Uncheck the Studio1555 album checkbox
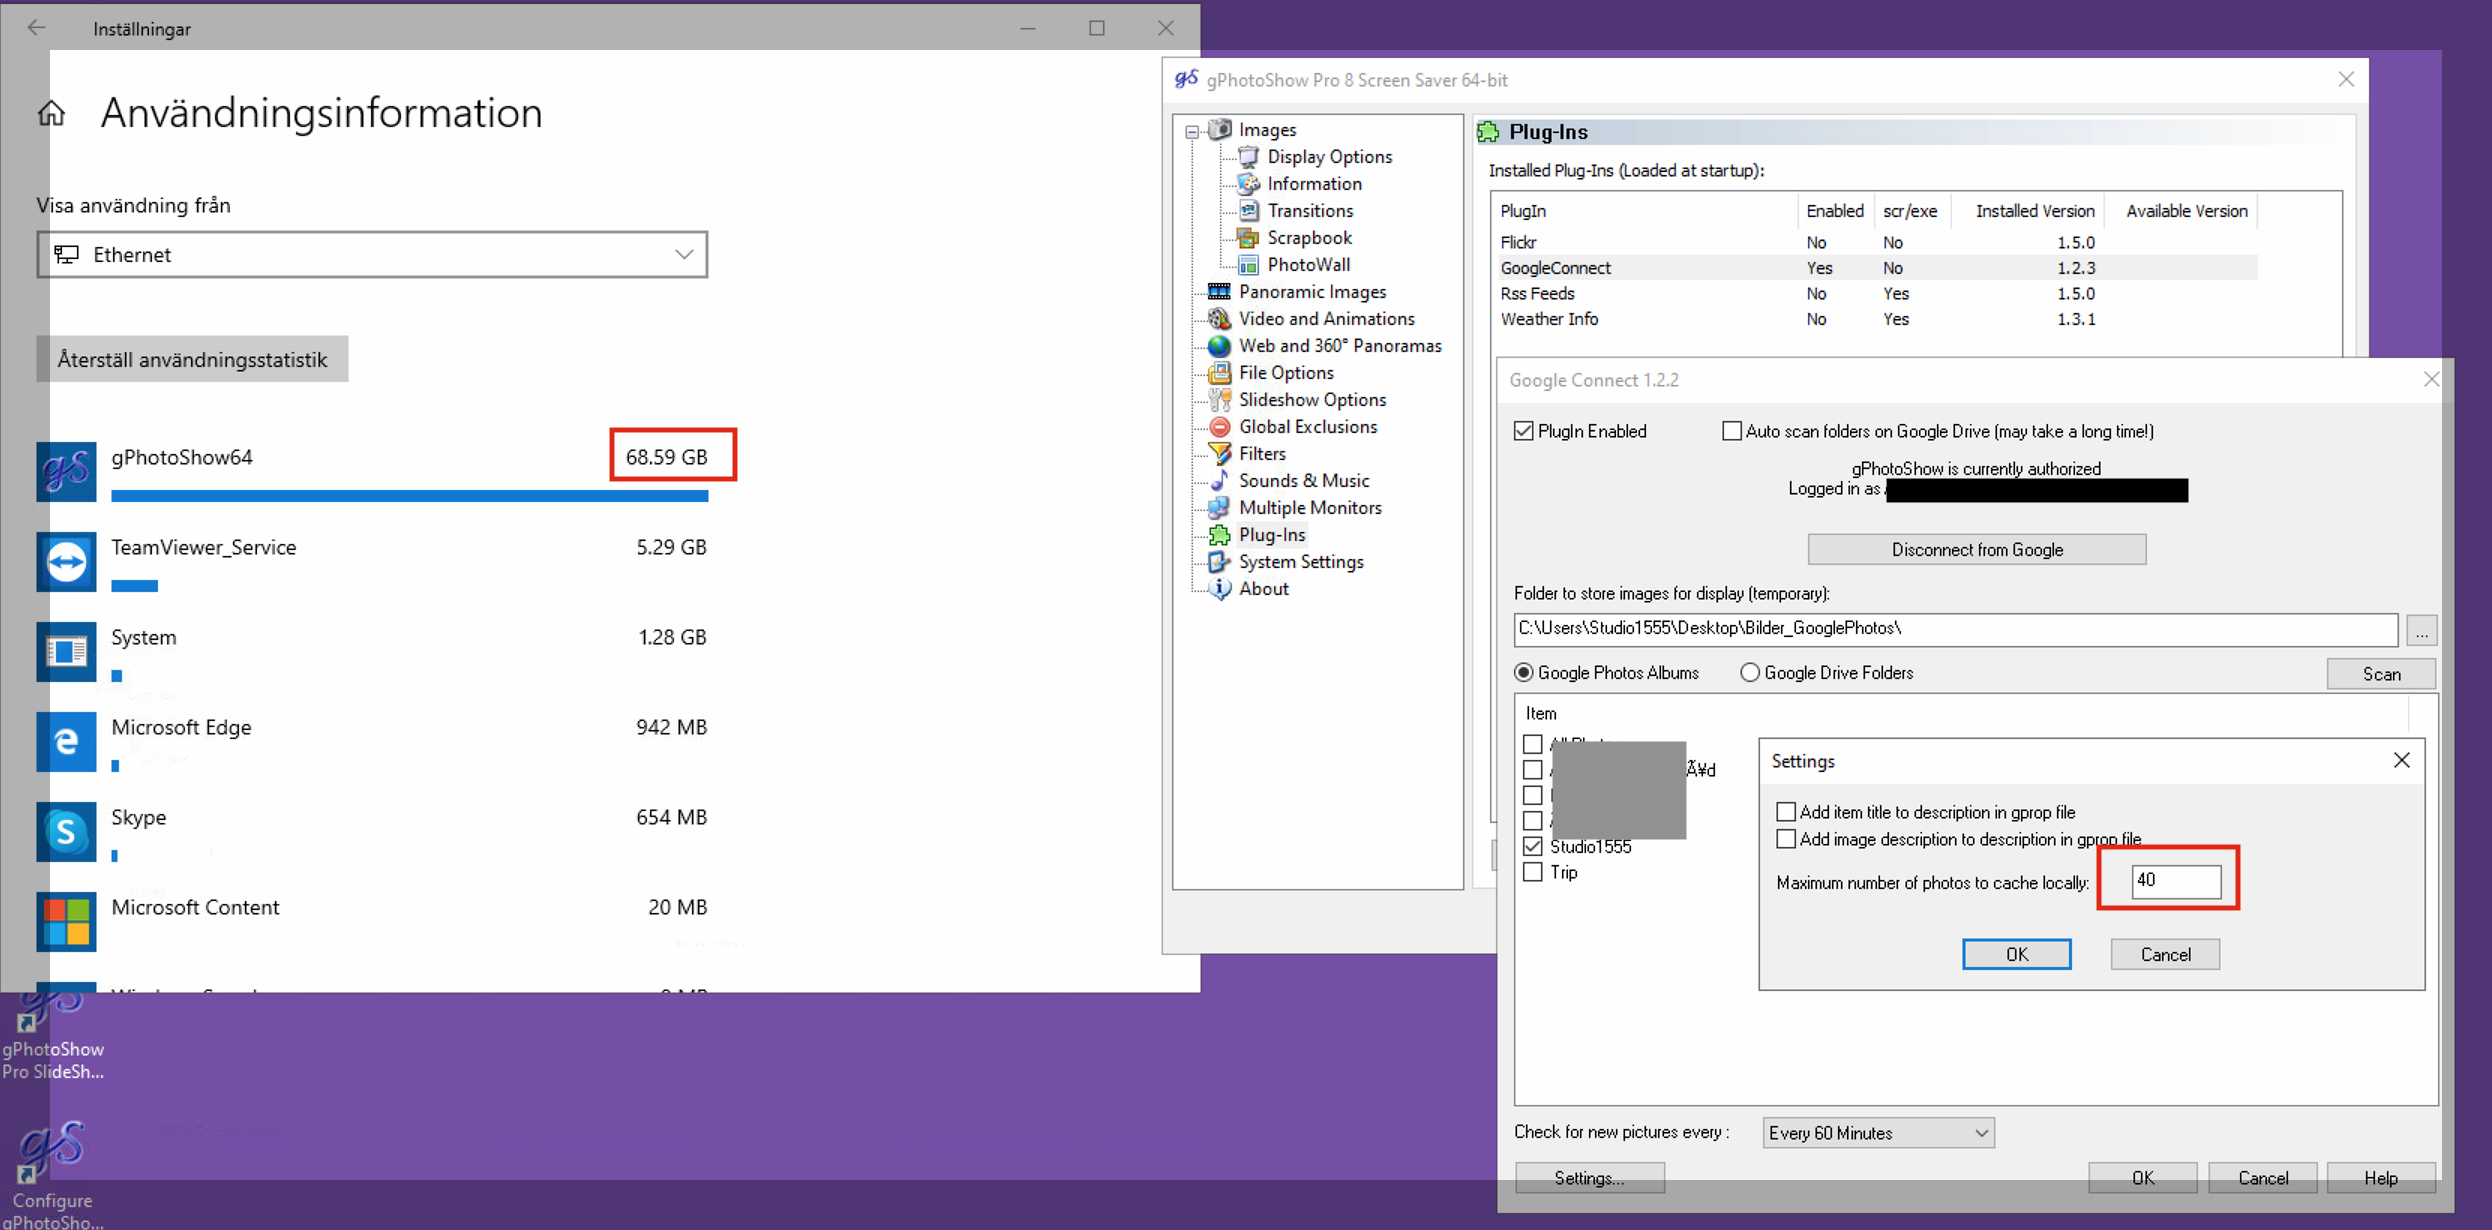Image resolution: width=2492 pixels, height=1230 pixels. tap(1532, 846)
